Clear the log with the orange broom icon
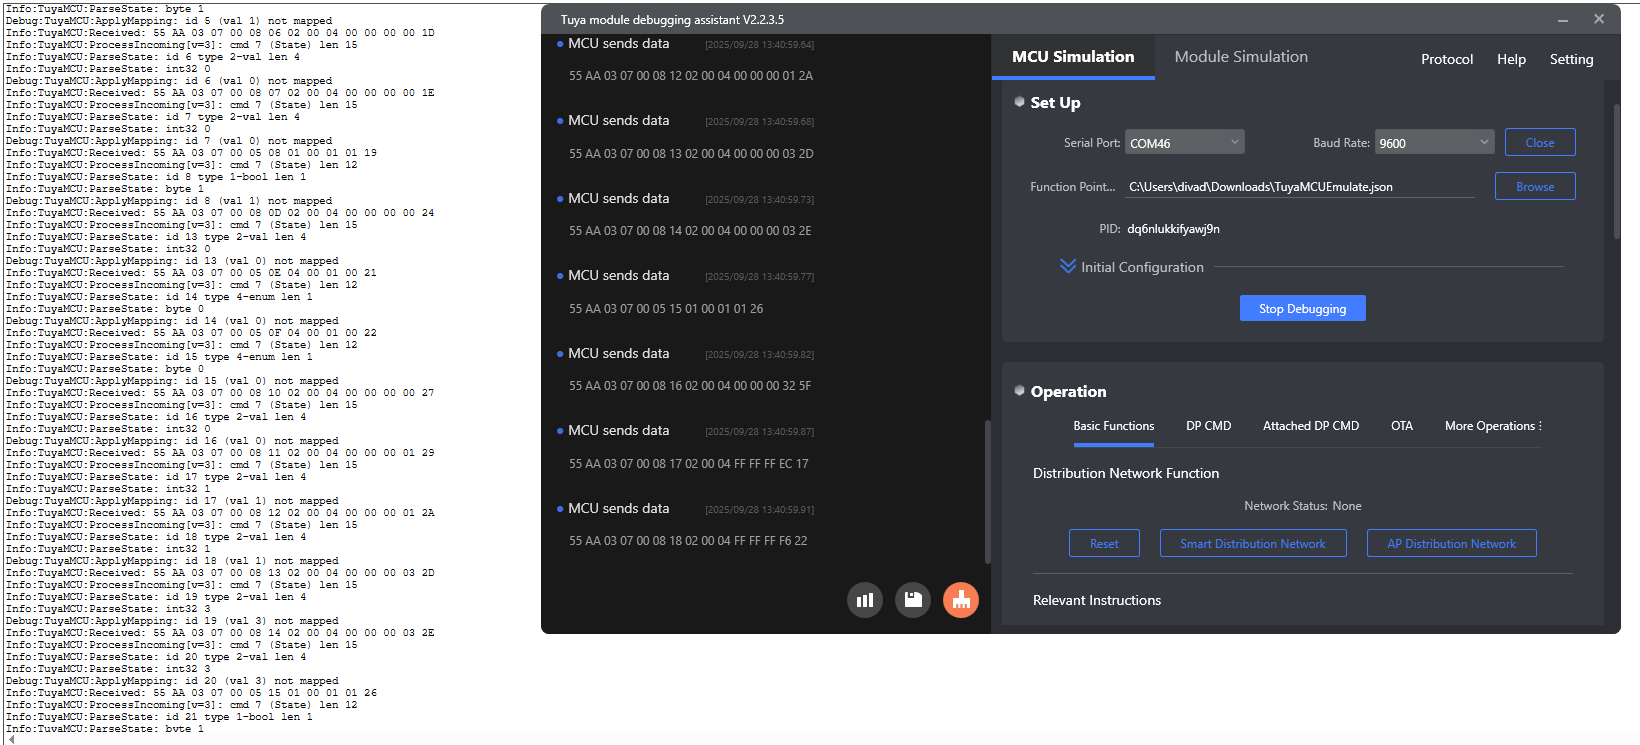 [961, 600]
